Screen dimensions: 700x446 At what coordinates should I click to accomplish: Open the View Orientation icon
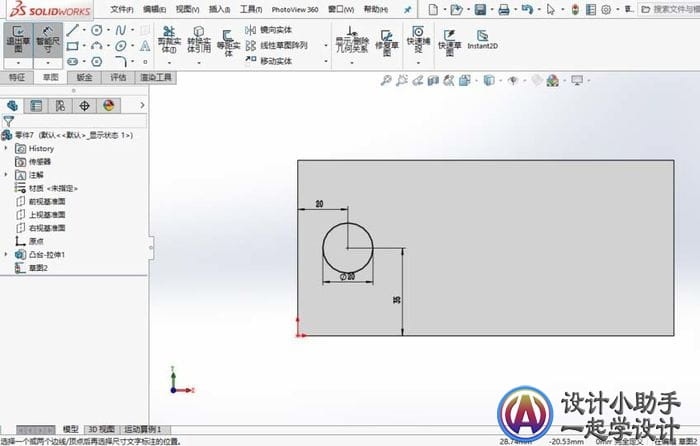click(464, 80)
